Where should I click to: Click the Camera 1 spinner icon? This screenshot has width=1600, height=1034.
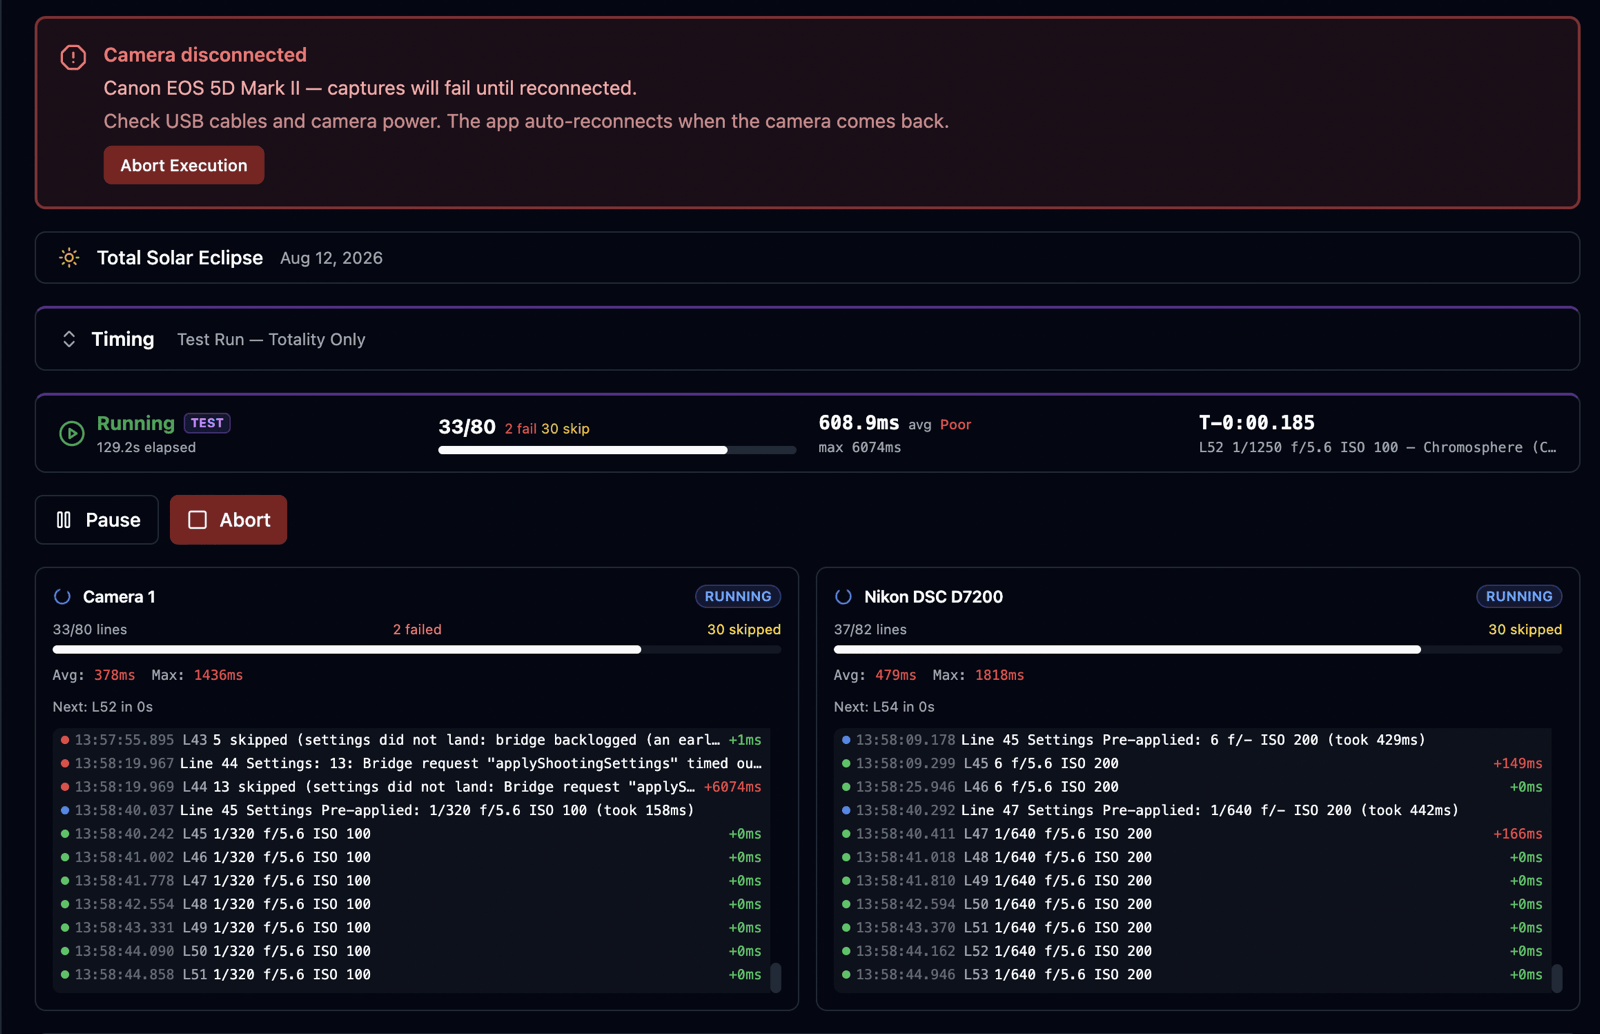(62, 597)
